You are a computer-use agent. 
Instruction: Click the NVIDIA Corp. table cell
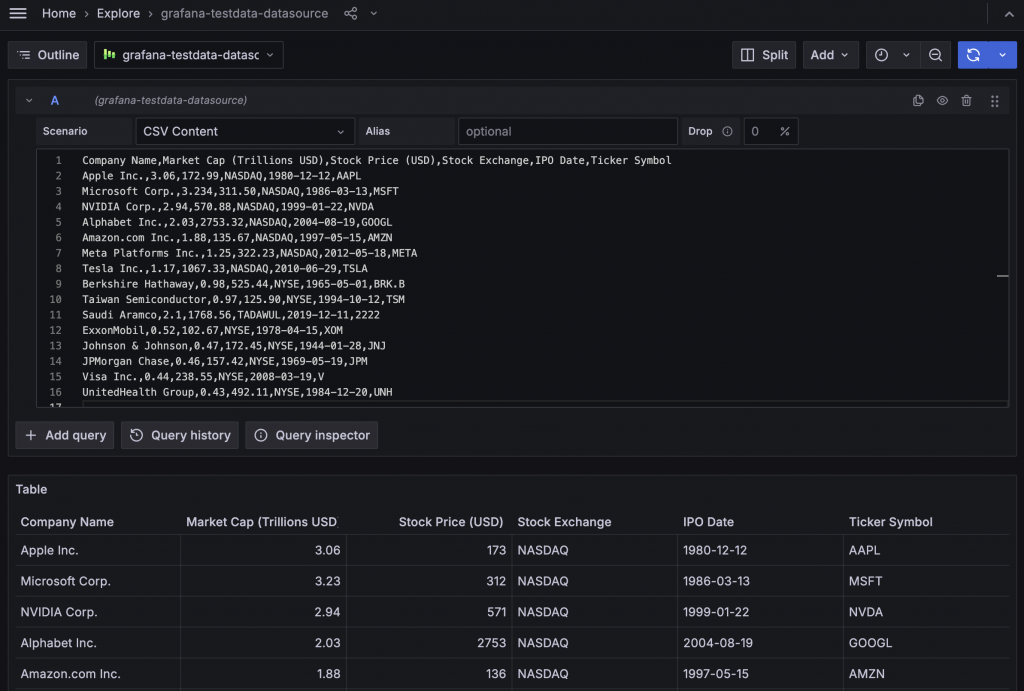[98, 612]
